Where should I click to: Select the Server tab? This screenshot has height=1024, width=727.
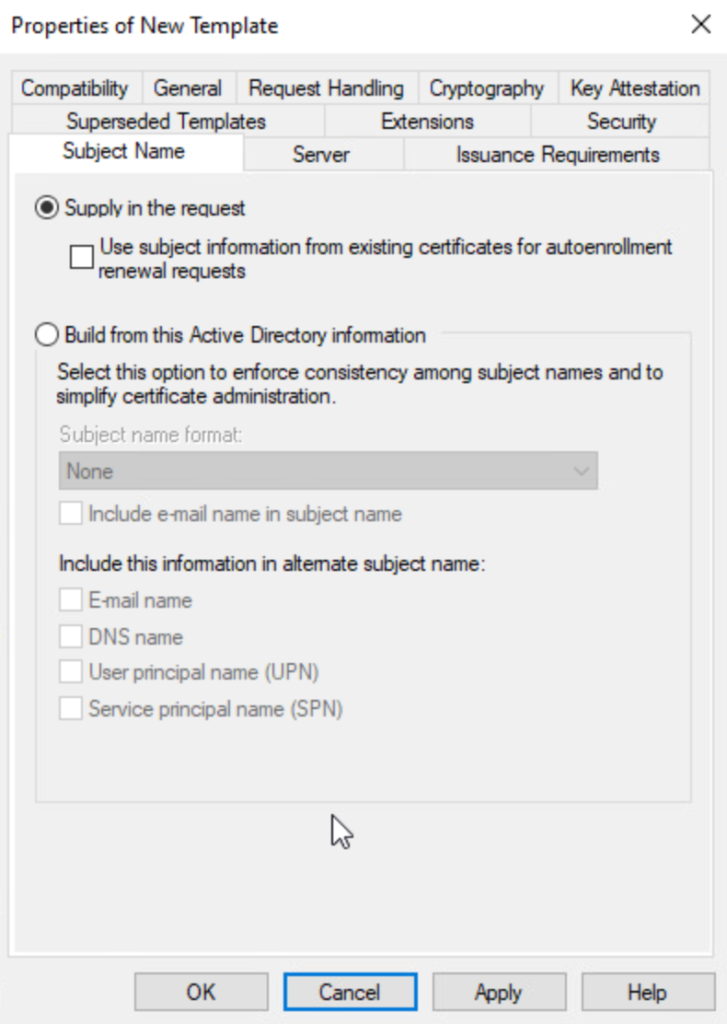(321, 155)
